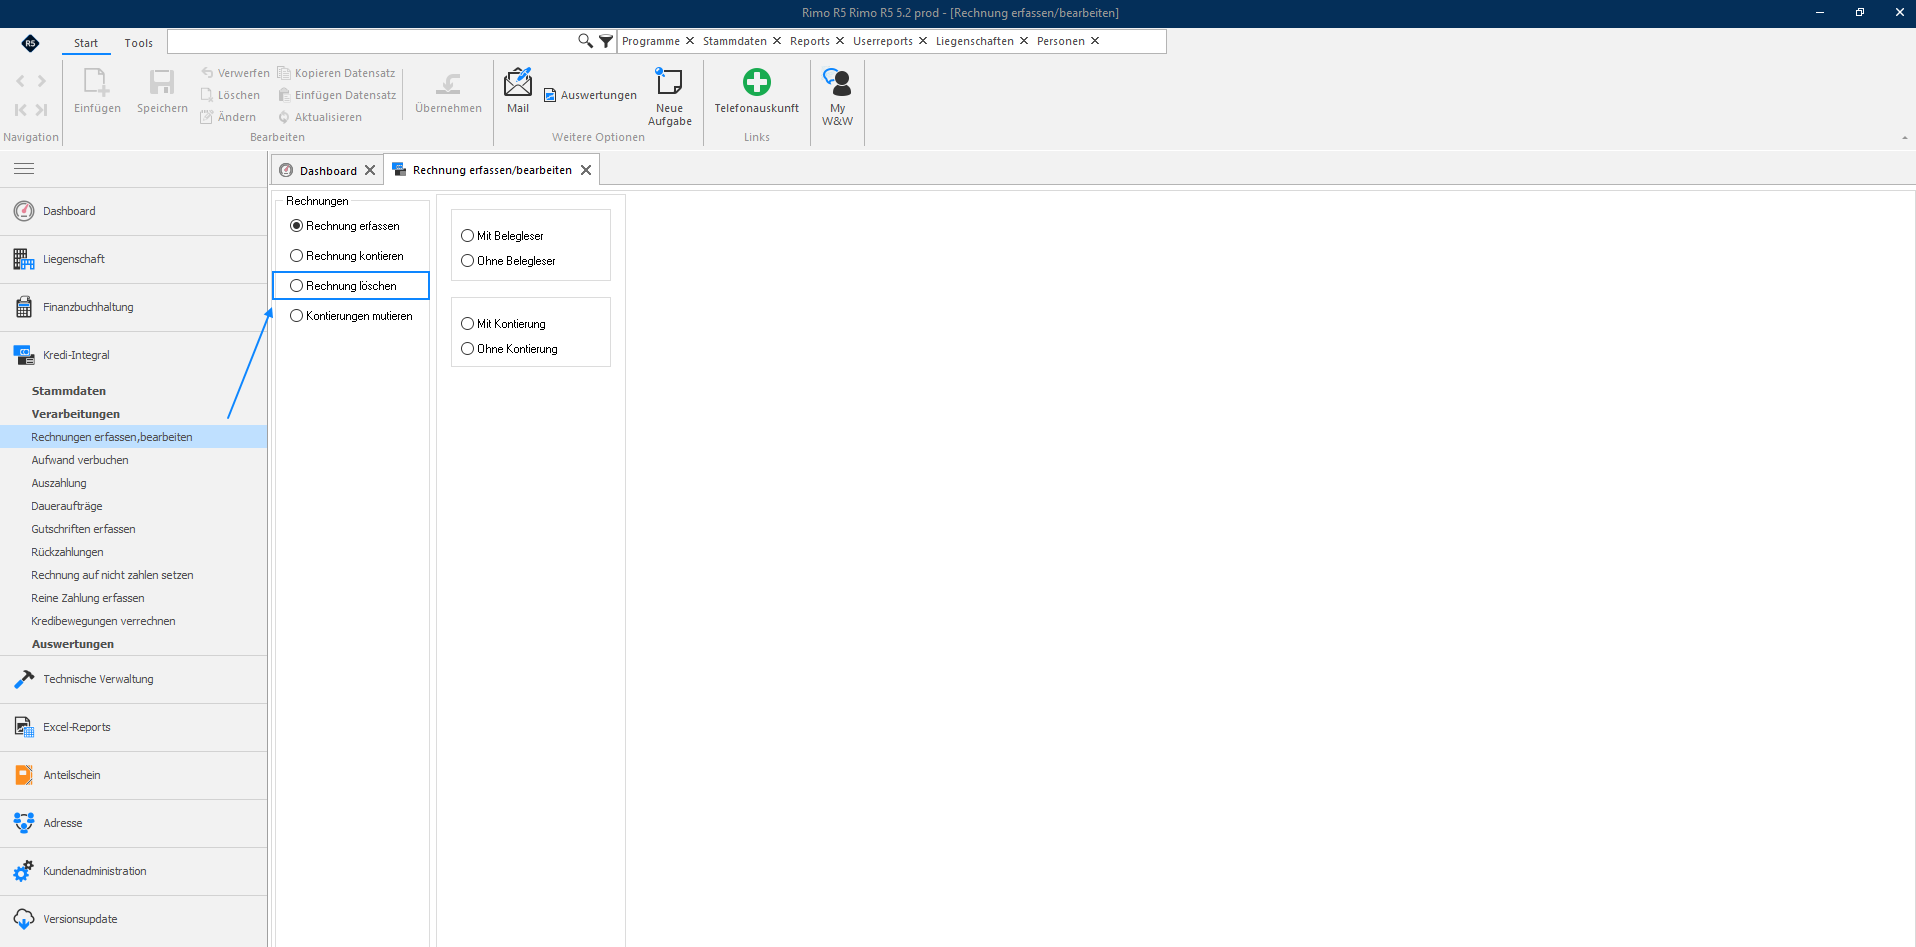Open Finanzbuchhaltung calculator icon in sidebar

click(x=24, y=307)
